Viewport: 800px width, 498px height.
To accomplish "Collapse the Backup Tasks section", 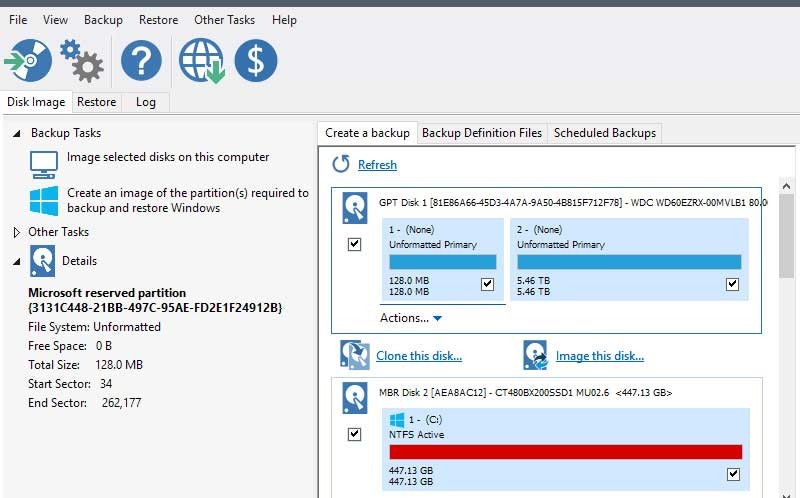I will tap(16, 133).
